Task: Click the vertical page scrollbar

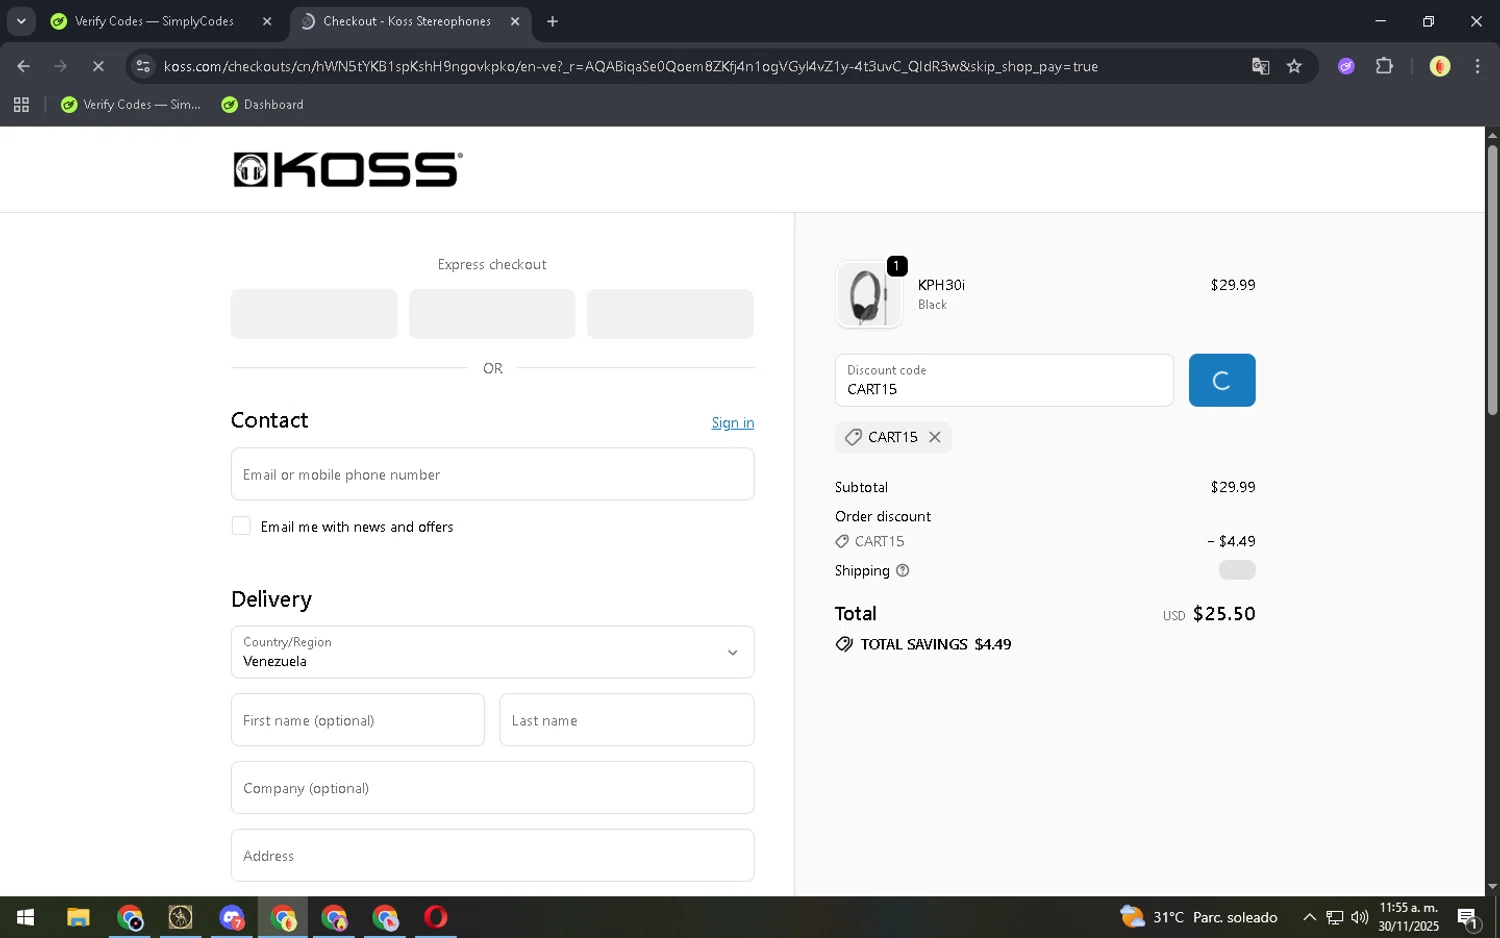Action: tap(1492, 280)
